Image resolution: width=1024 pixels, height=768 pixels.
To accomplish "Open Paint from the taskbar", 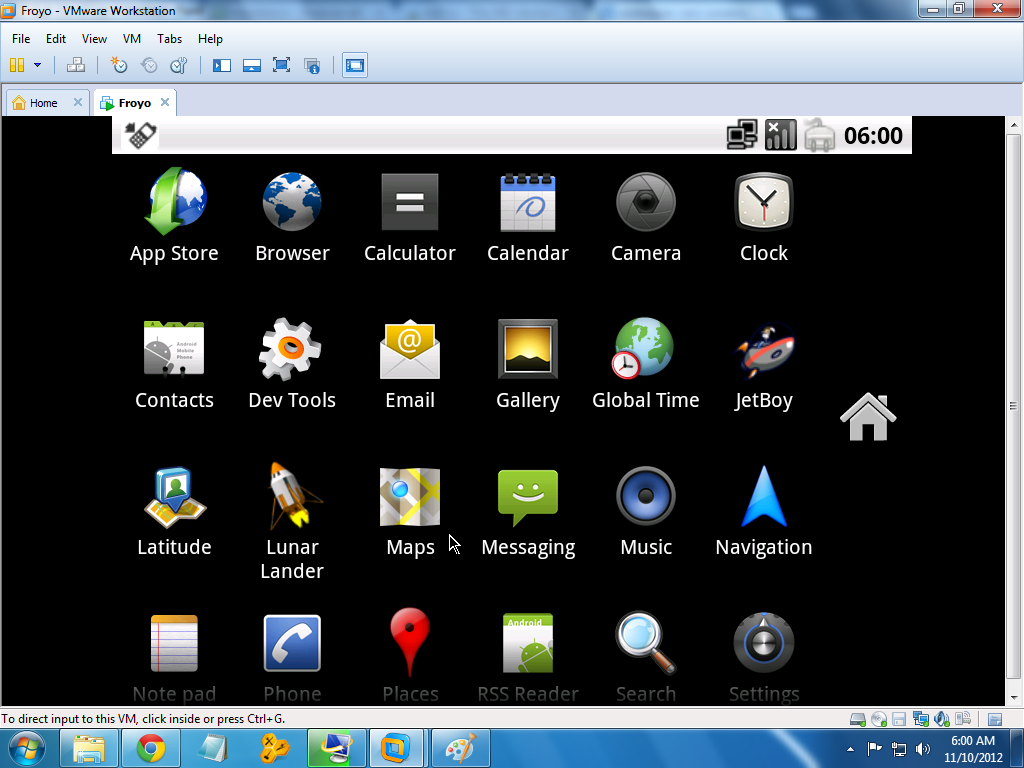I will click(x=460, y=748).
